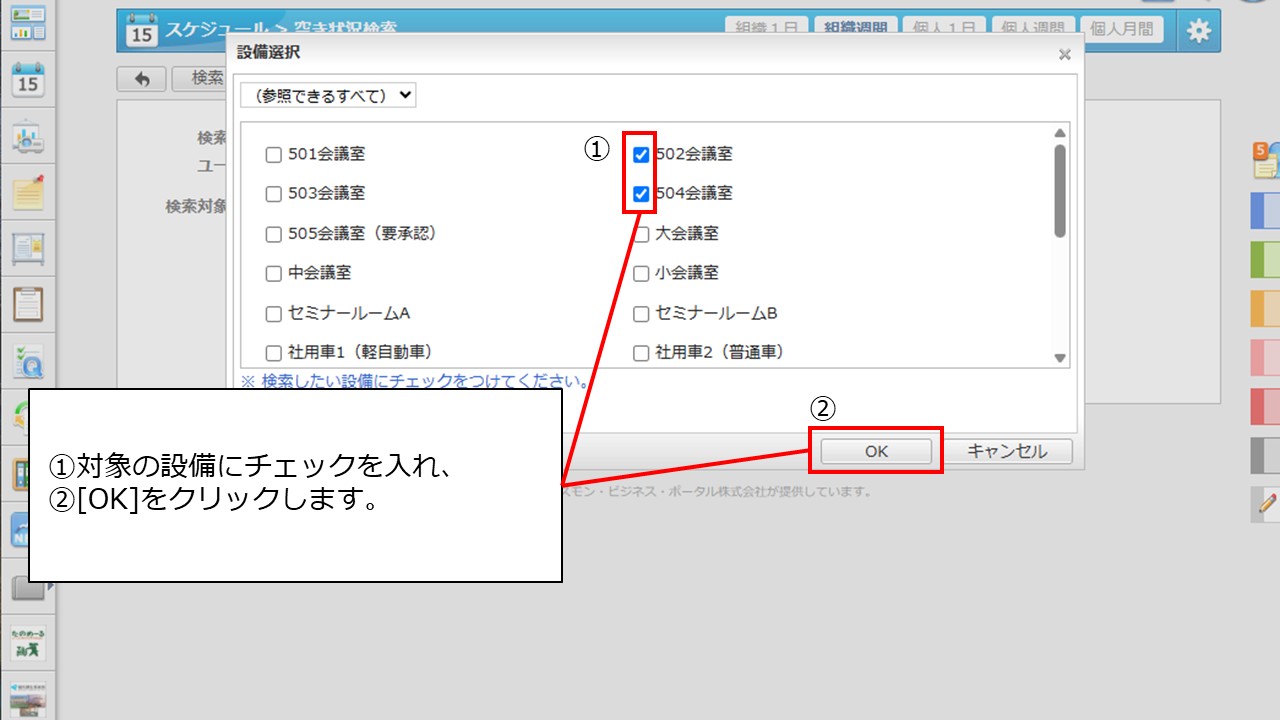Switch to the 組織1日 view tab

click(767, 29)
